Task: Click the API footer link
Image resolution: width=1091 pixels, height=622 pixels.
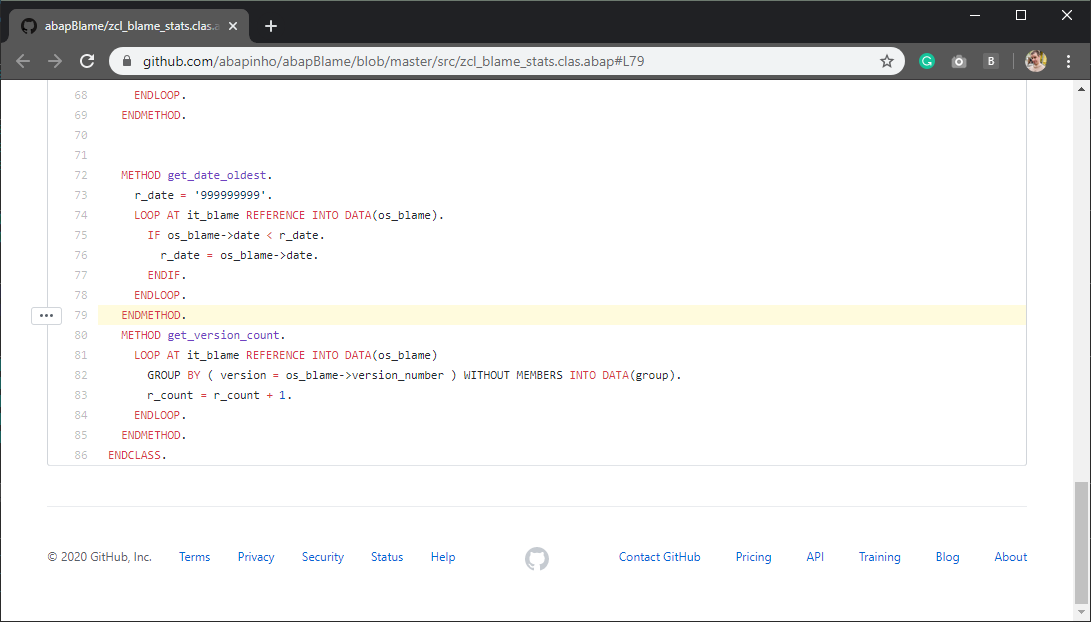Action: click(815, 557)
